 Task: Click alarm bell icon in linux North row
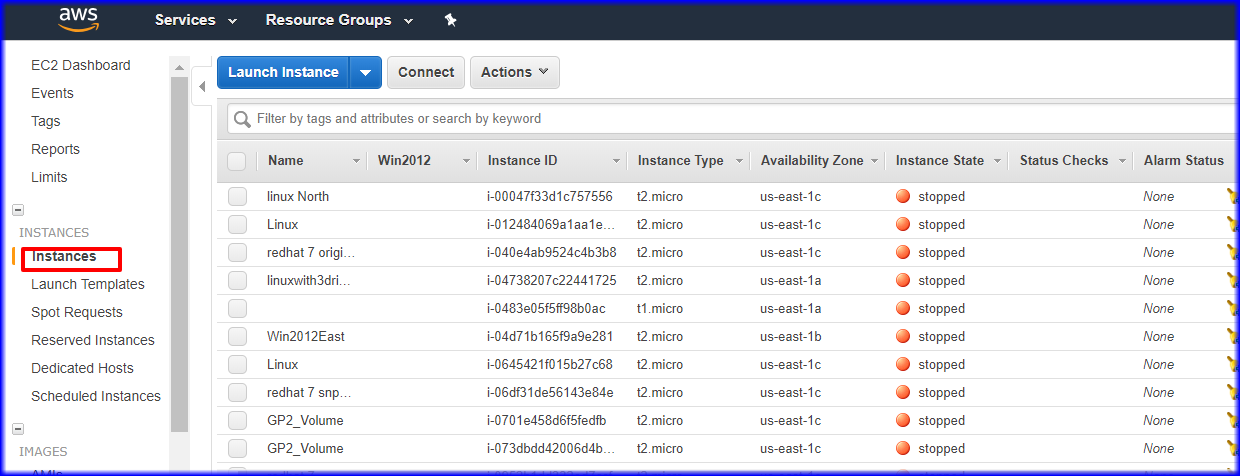[x=1232, y=197]
